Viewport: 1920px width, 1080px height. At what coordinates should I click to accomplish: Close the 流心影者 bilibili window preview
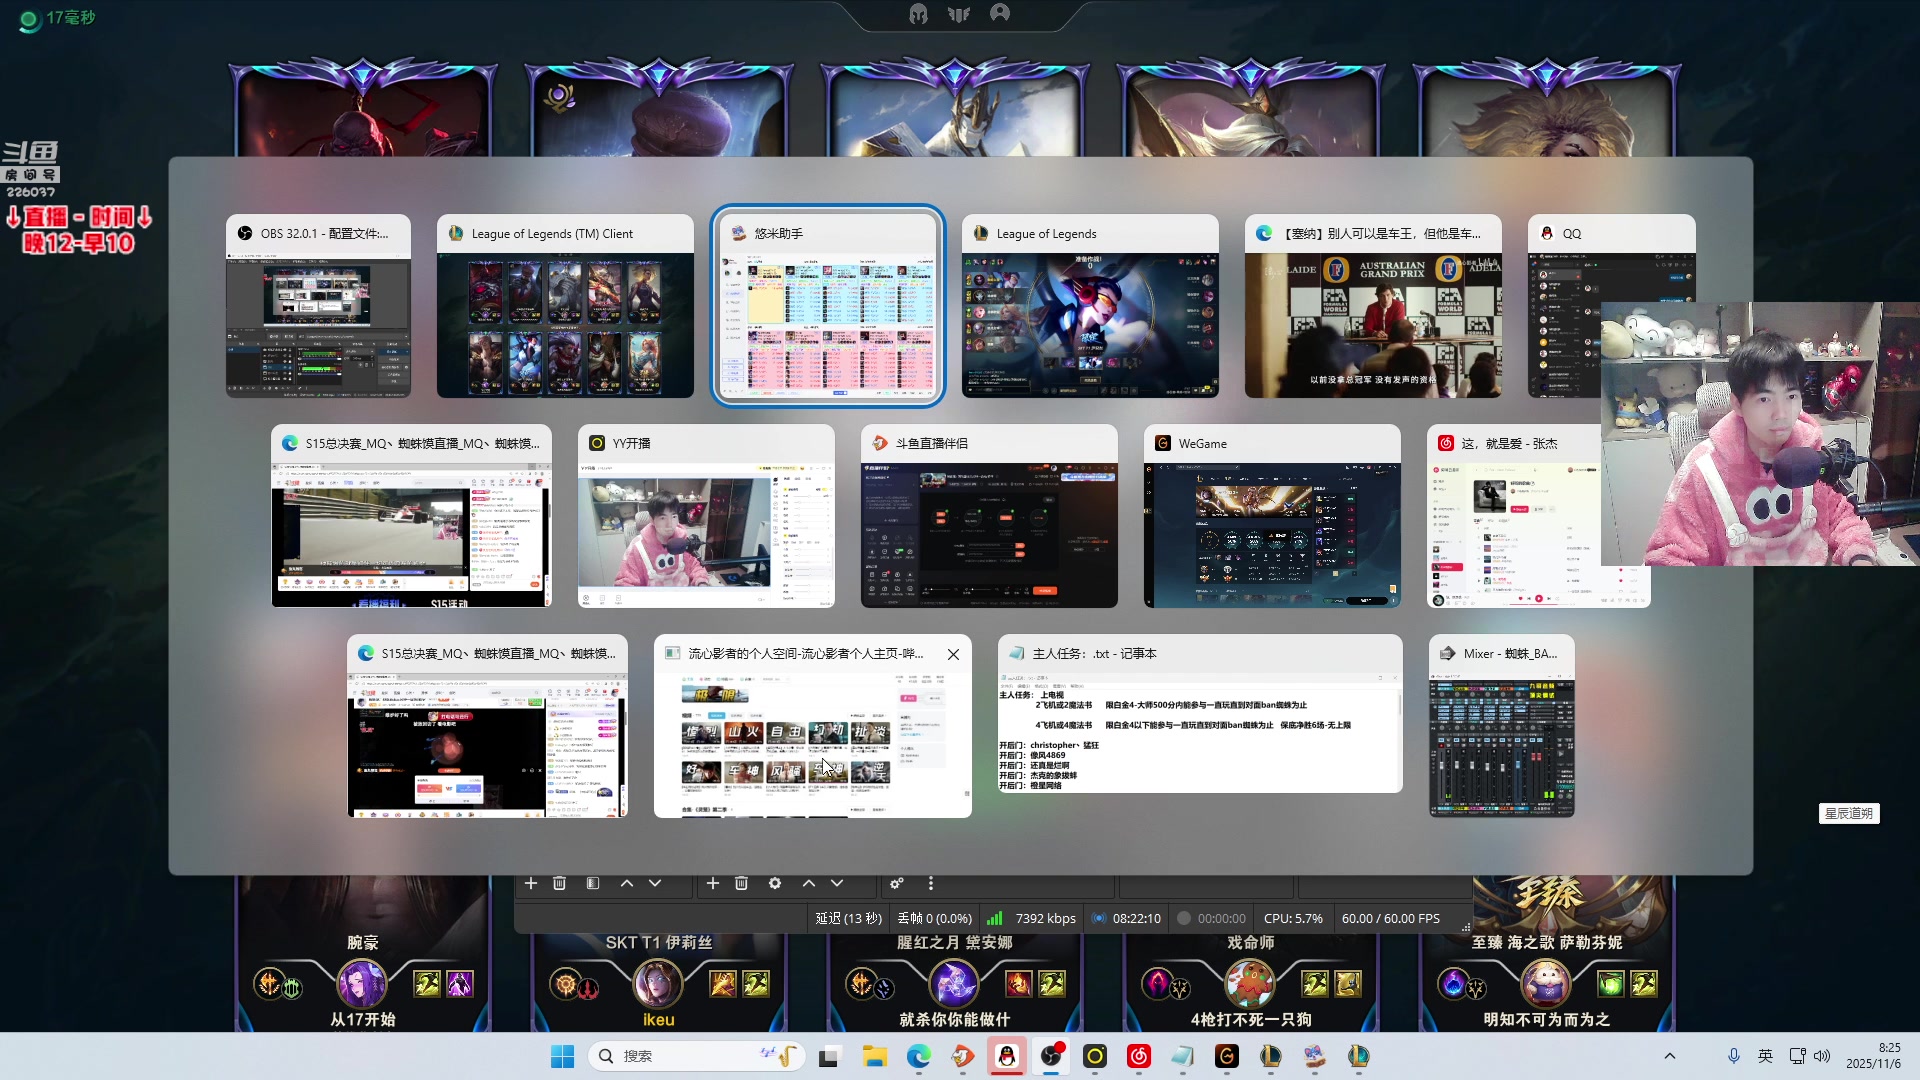953,654
